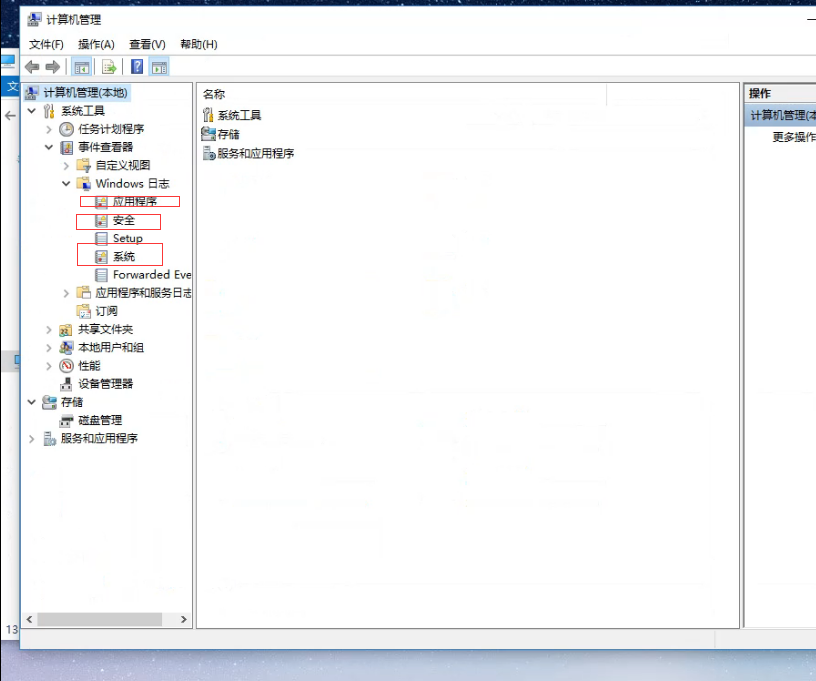Click the 性能 performance icon
816x681 pixels.
(x=66, y=366)
